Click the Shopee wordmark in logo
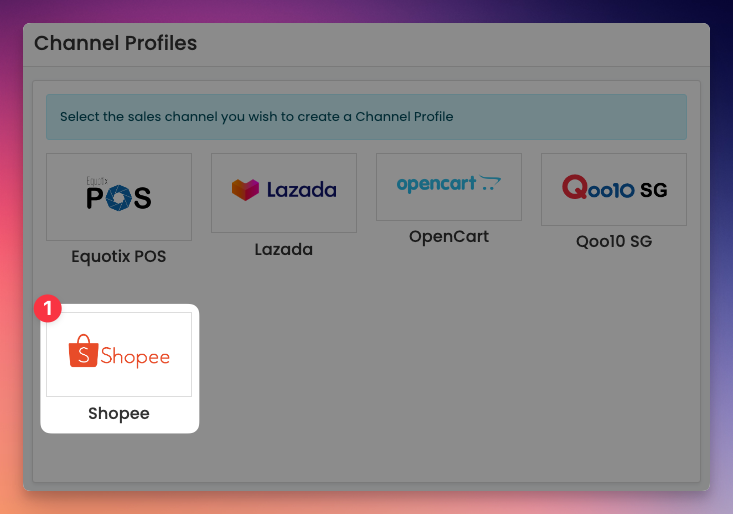This screenshot has width=733, height=514. pyautogui.click(x=136, y=356)
